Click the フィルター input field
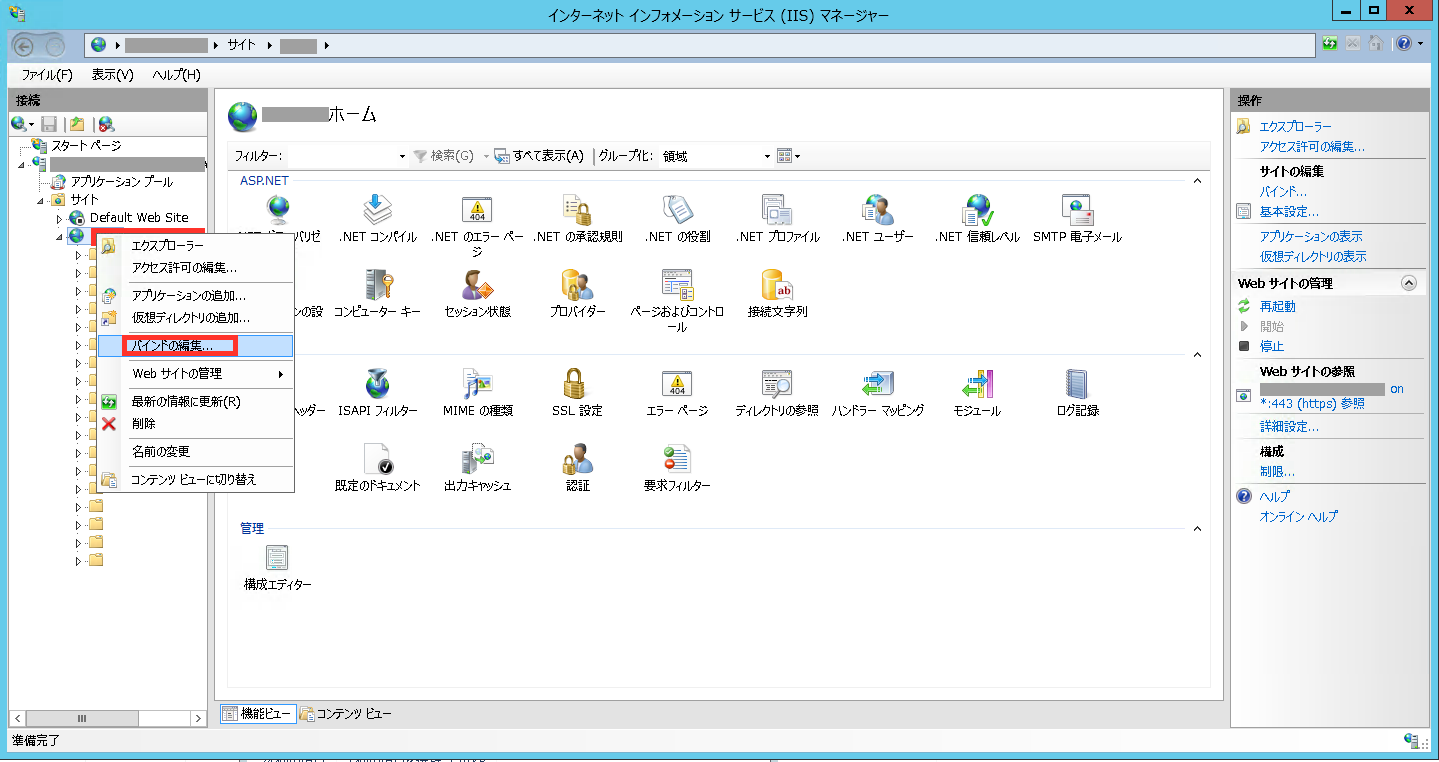 tap(340, 156)
